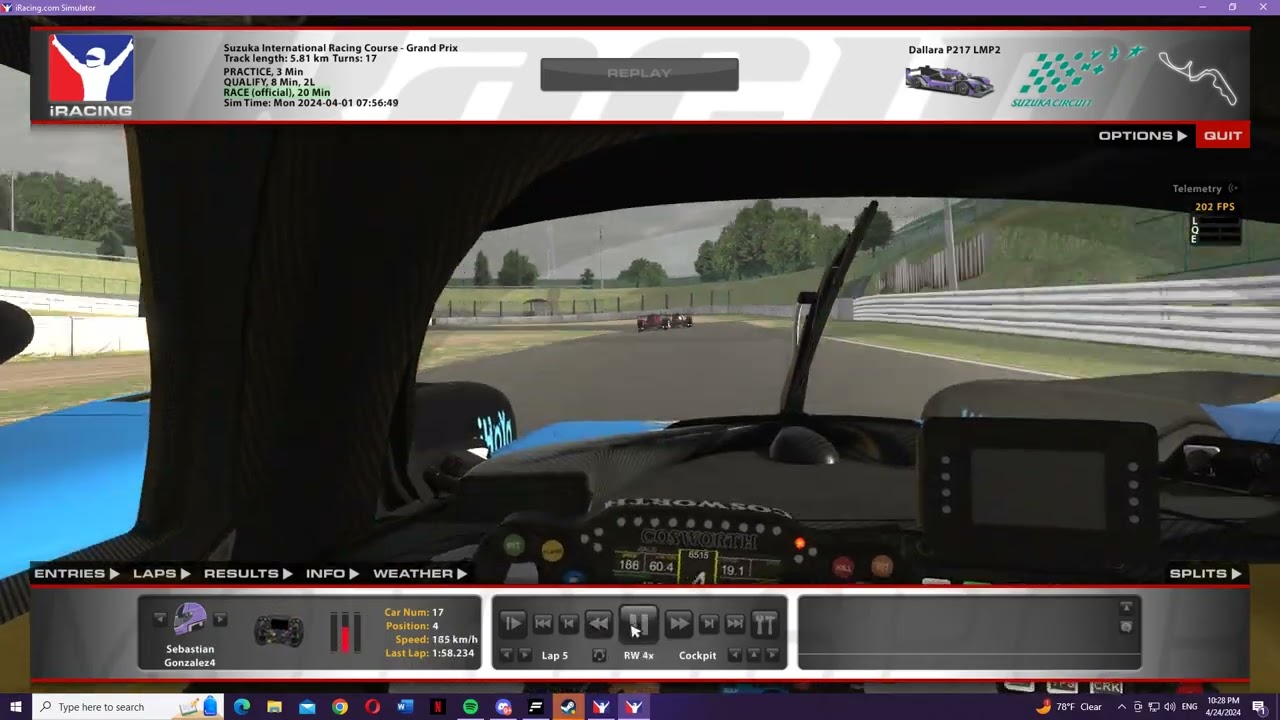The height and width of the screenshot is (720, 1280).
Task: Open Google Chrome from the taskbar
Action: 340,707
